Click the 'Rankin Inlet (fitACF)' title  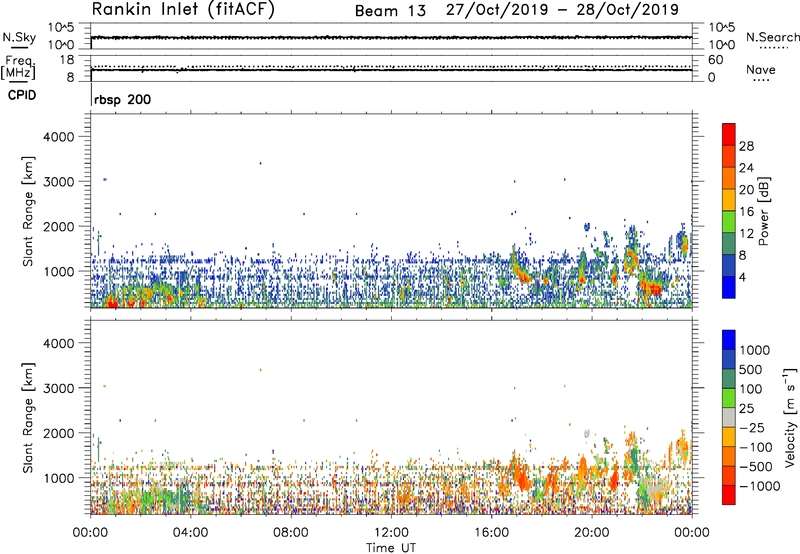183,9
